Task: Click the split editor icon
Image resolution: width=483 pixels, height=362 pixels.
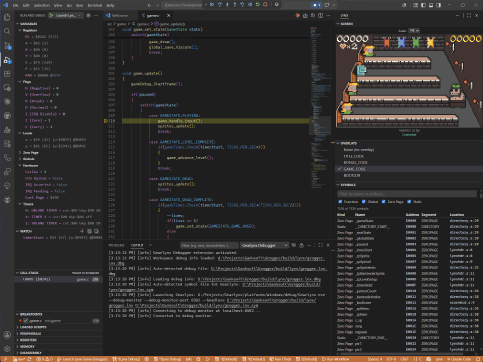Action: (x=320, y=15)
